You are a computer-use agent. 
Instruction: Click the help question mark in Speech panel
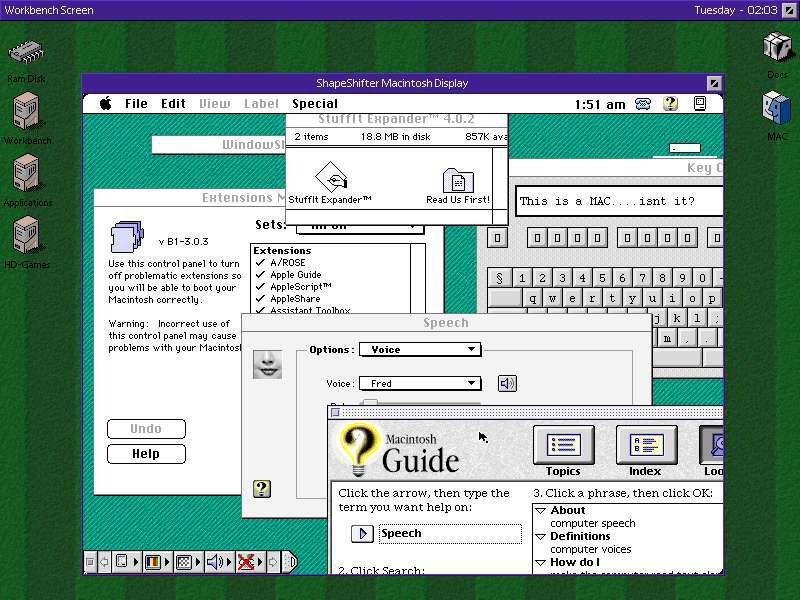[x=261, y=489]
